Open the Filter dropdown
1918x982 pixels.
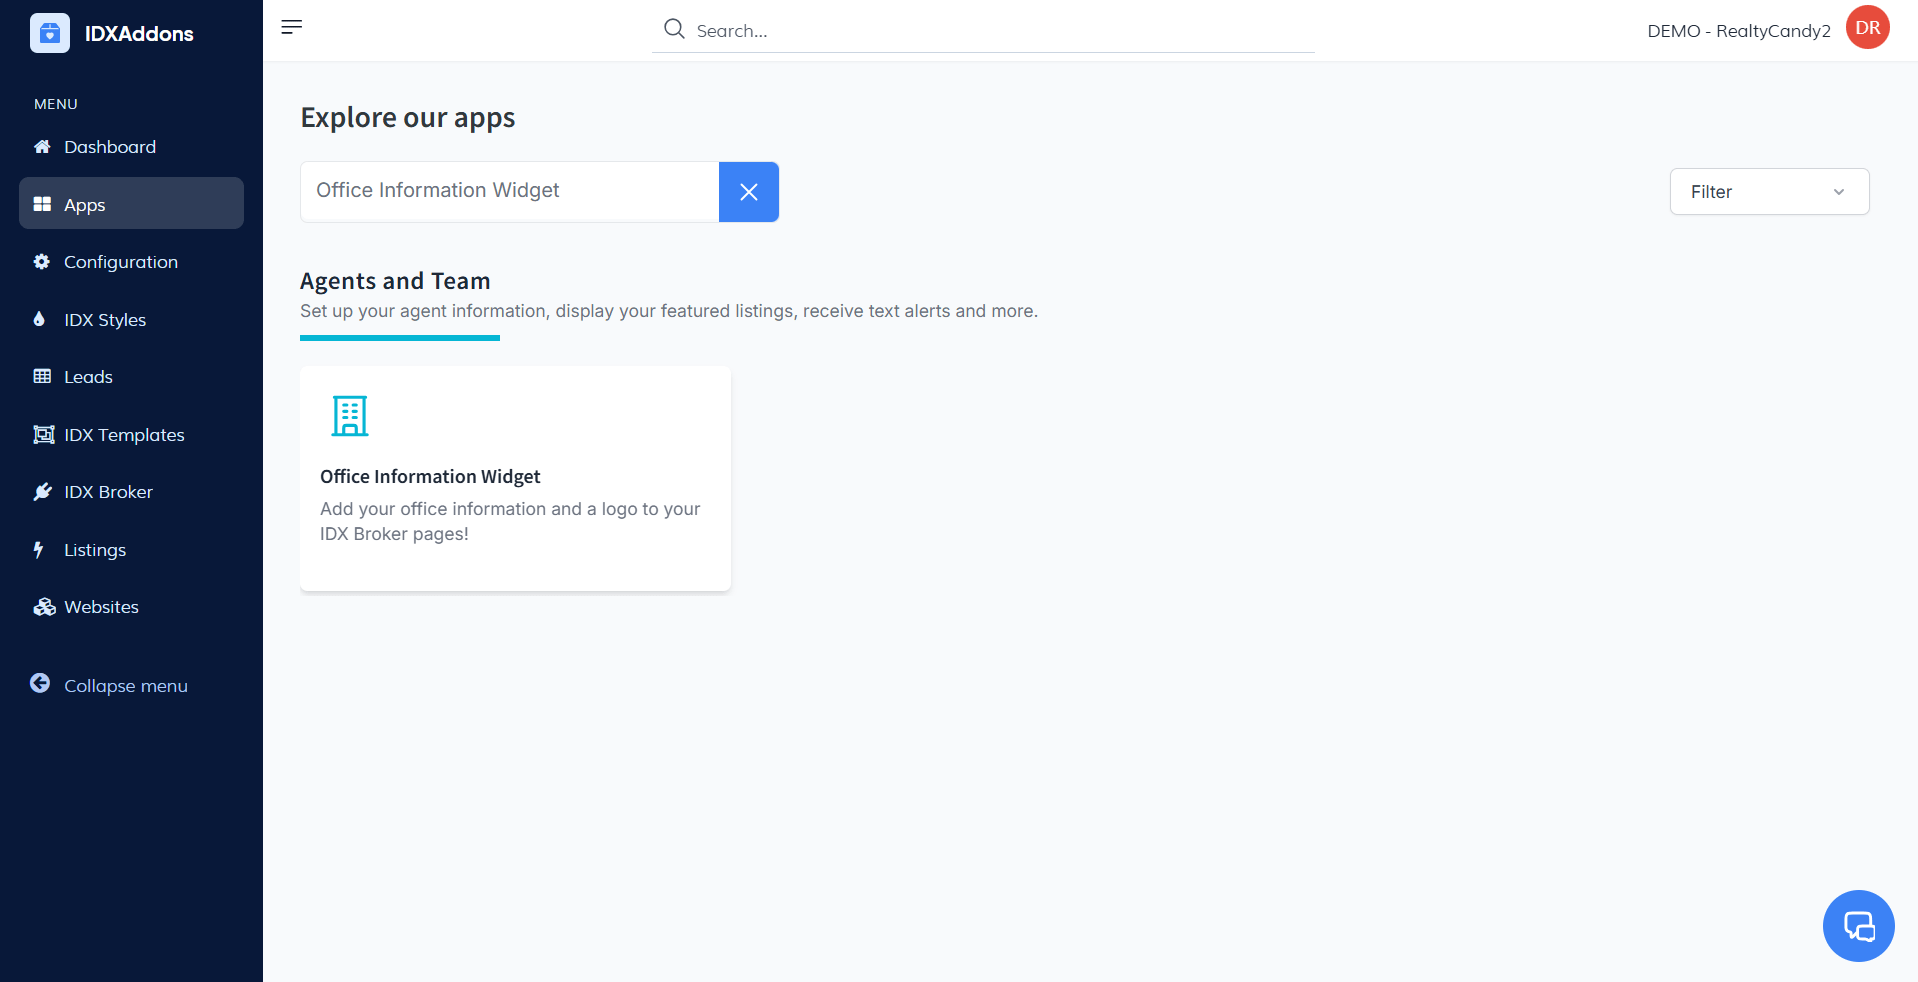1768,192
